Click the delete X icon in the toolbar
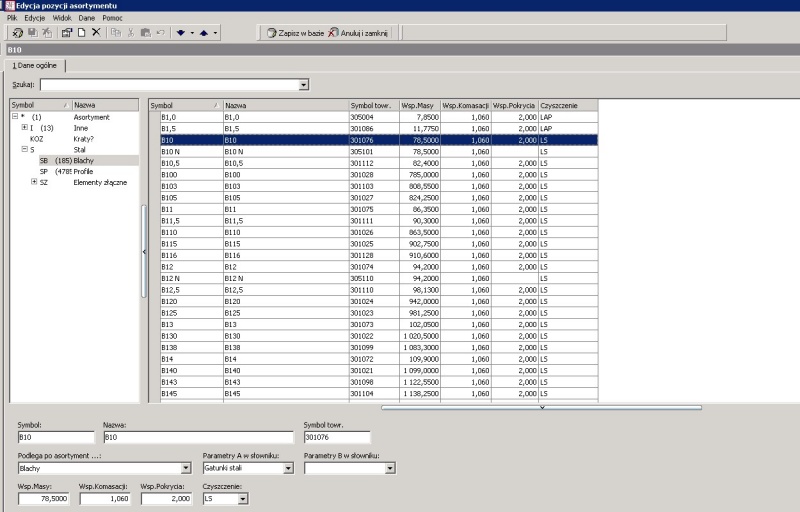Screen dimensions: 800x512 [x=96, y=33]
